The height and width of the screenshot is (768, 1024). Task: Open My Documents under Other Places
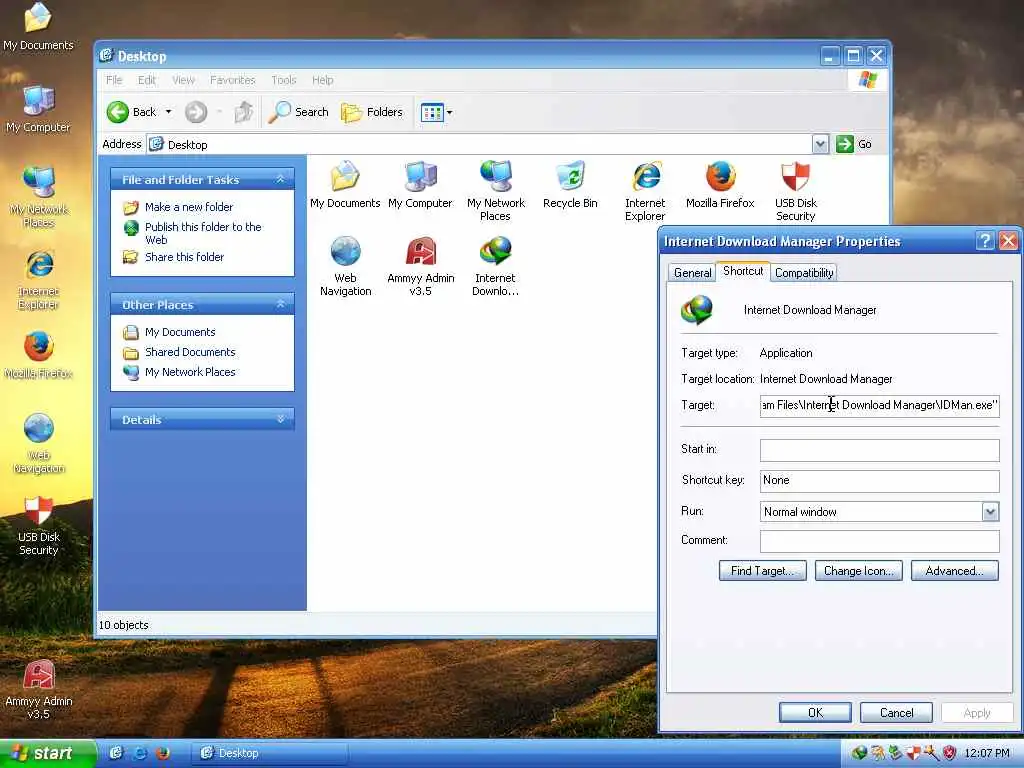pos(180,332)
